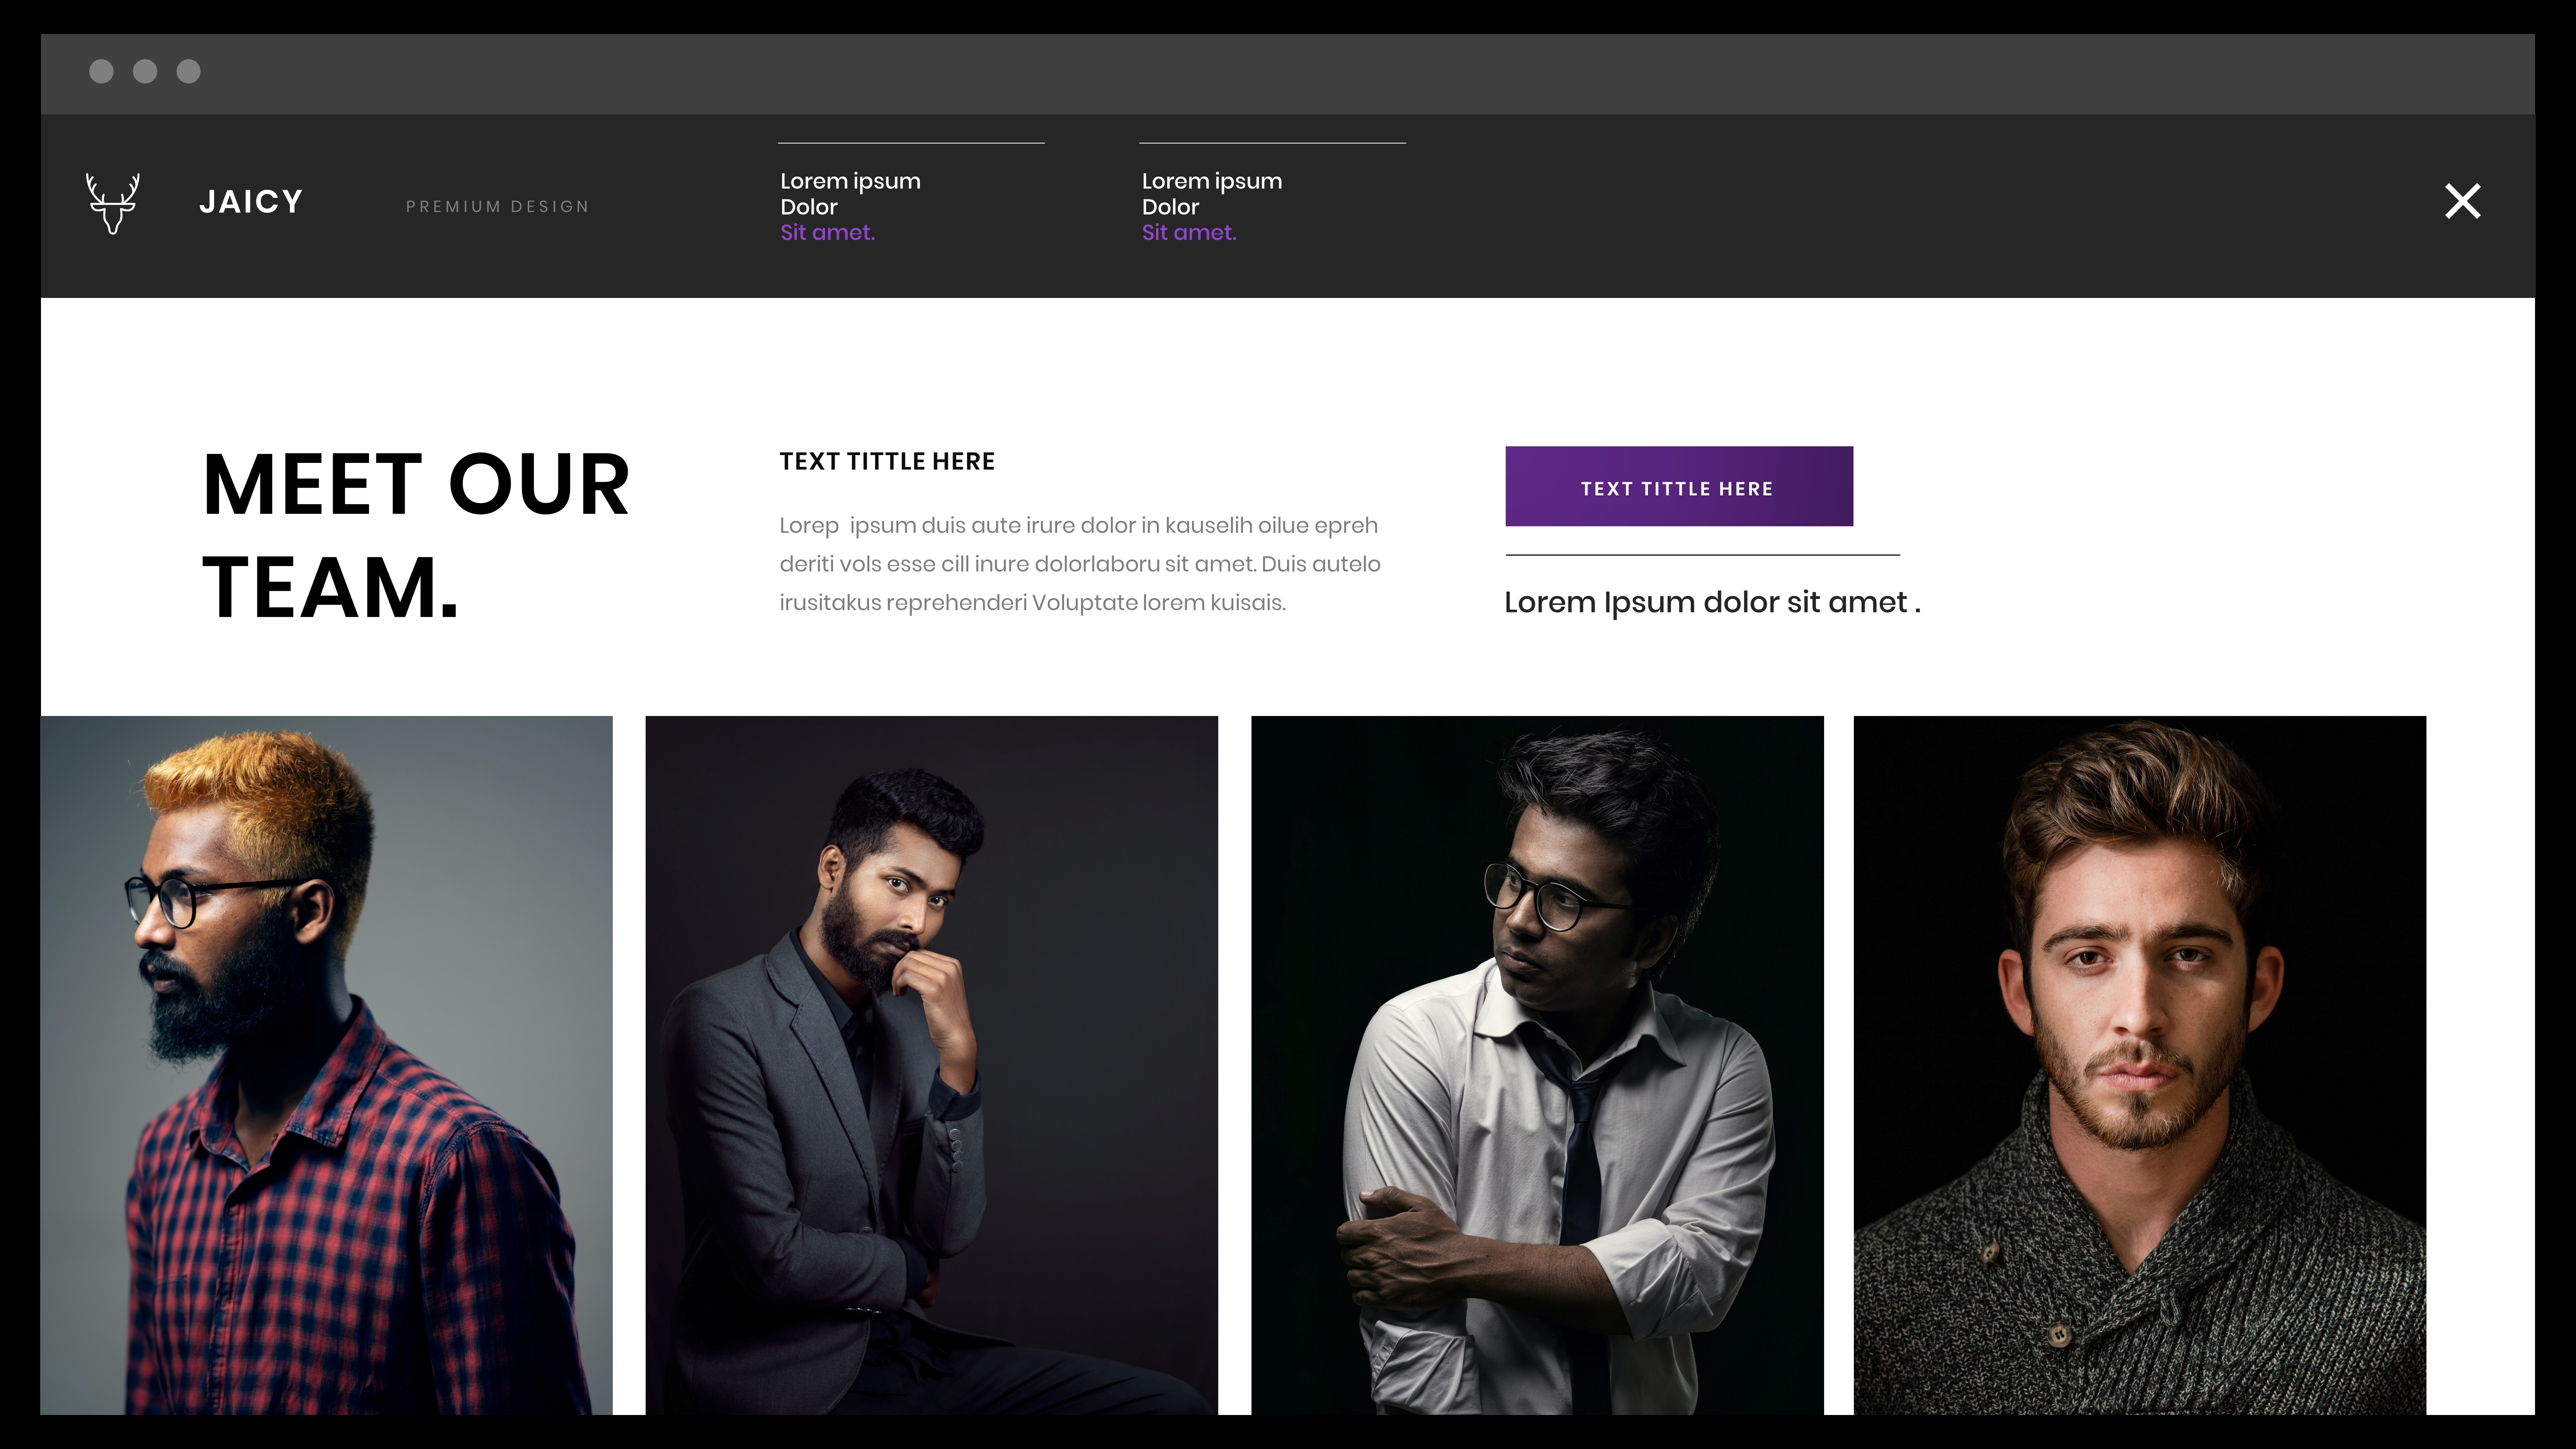Click the third gray window dot
Image resolution: width=2576 pixels, height=1449 pixels.
189,71
